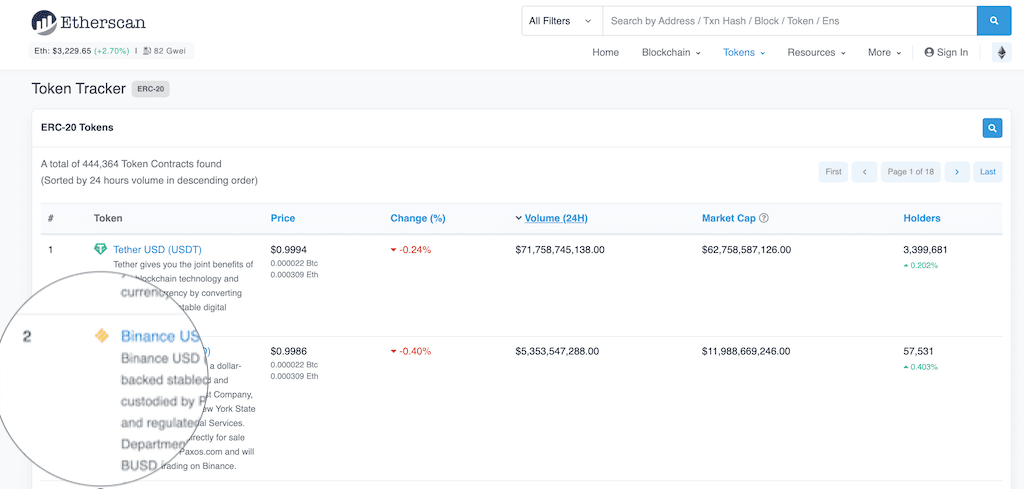Open the Ethereum network icon menu
The image size is (1024, 489).
(1002, 52)
